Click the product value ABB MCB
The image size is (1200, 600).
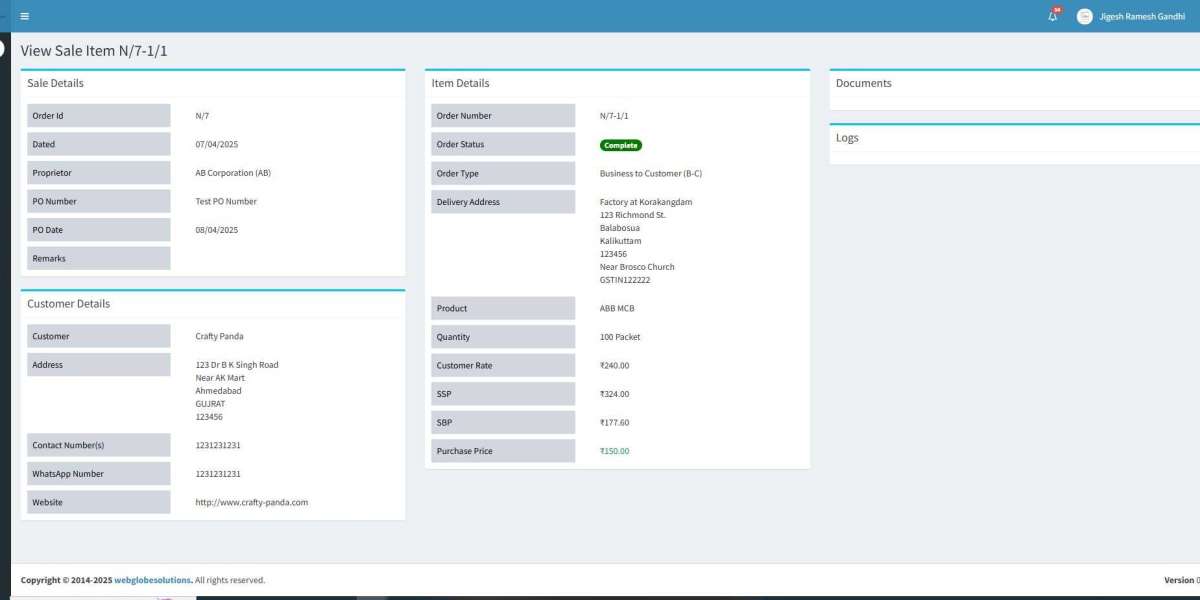(x=617, y=308)
